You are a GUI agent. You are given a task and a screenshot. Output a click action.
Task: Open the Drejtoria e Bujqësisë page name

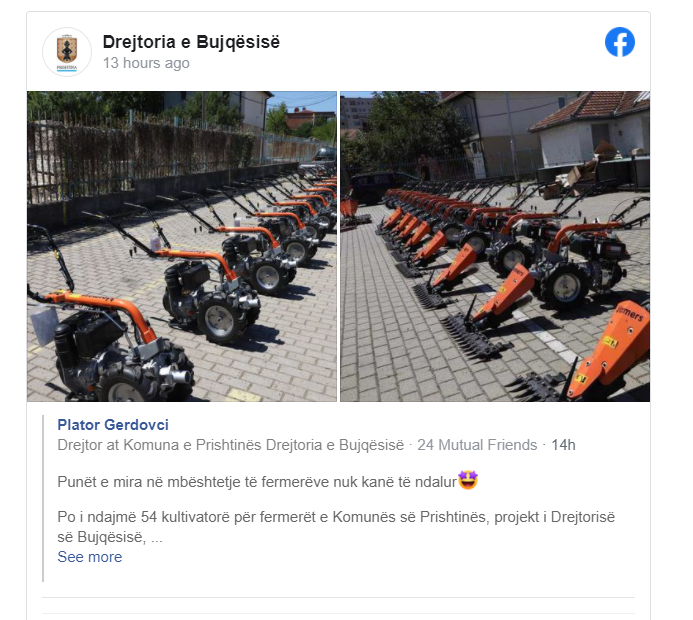191,42
